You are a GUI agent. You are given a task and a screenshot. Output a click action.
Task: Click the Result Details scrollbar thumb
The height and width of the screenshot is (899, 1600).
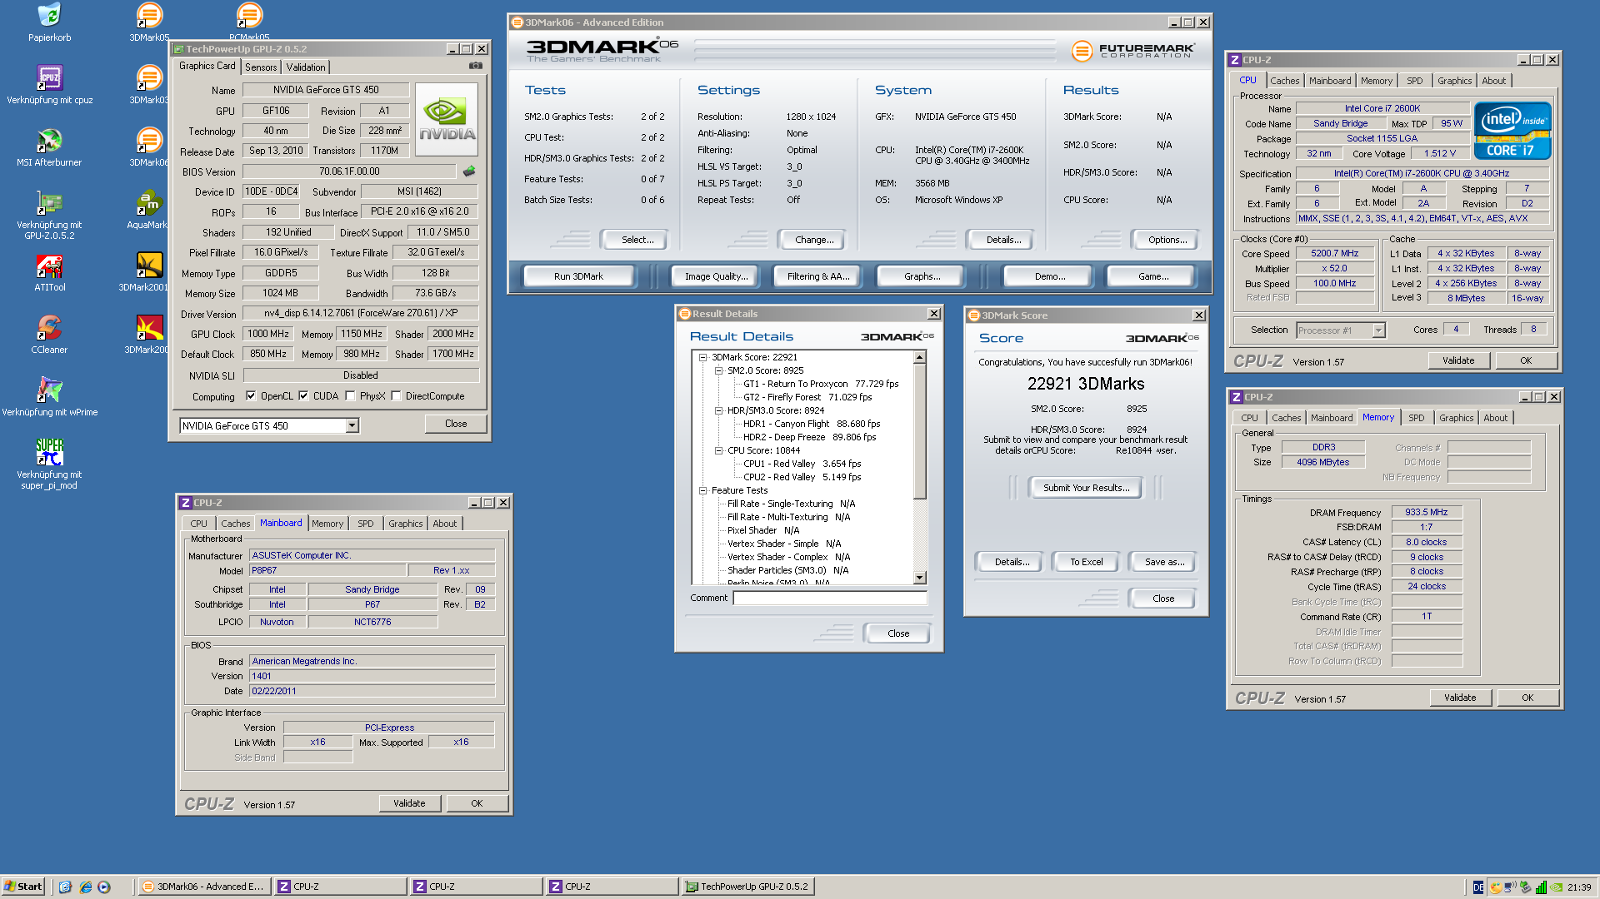919,430
